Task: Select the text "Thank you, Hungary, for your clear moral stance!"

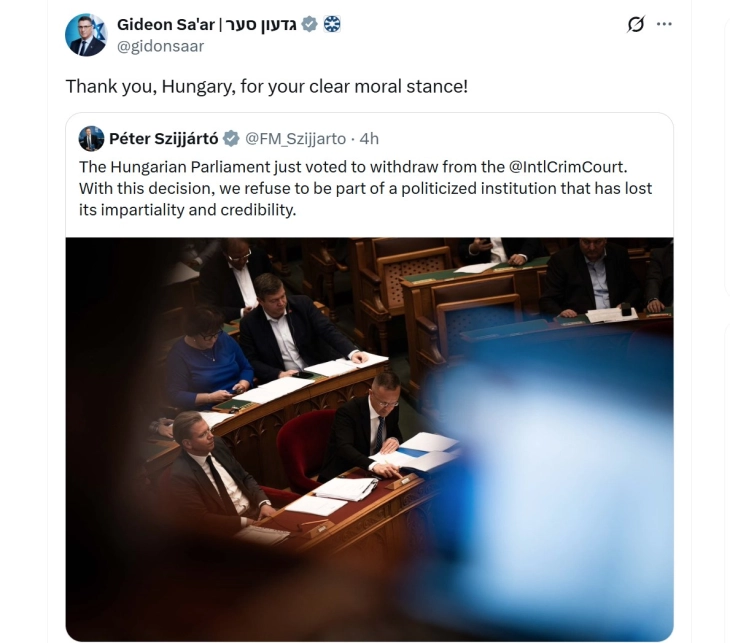Action: pos(266,87)
